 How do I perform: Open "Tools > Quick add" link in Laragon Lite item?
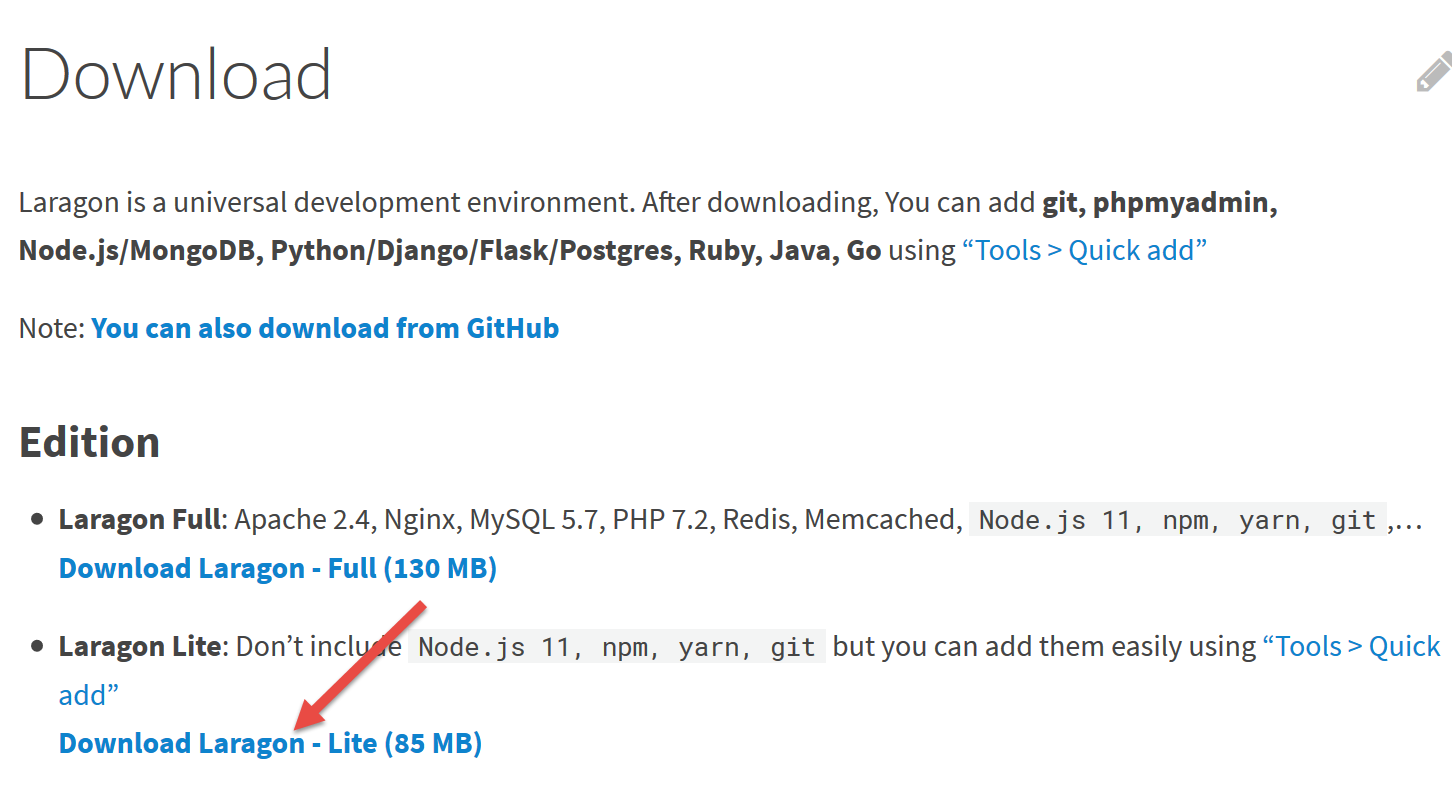(1351, 646)
